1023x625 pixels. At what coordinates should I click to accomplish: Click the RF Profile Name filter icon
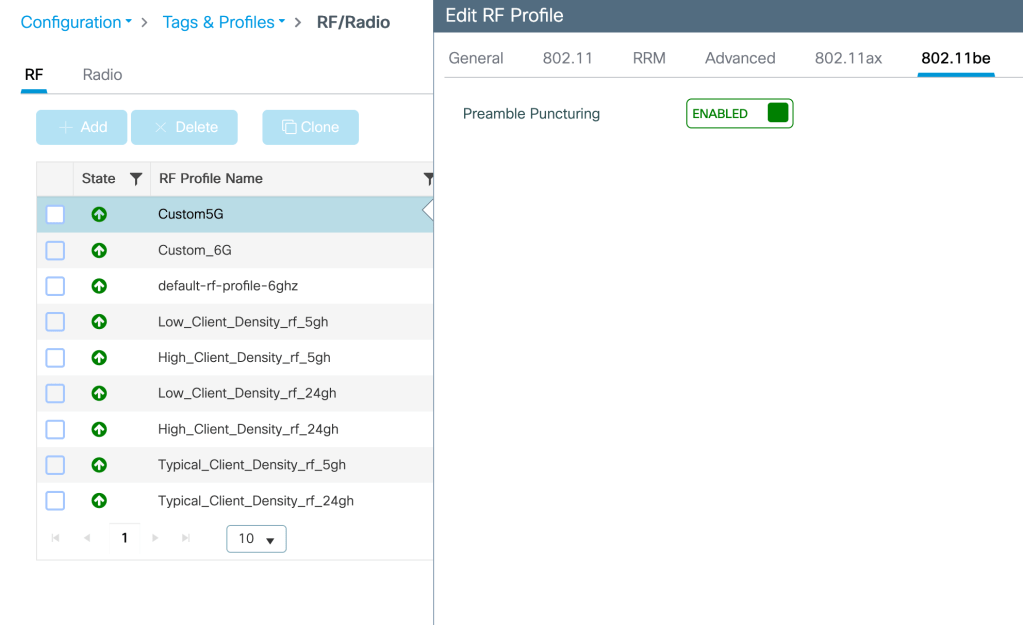pyautogui.click(x=428, y=179)
